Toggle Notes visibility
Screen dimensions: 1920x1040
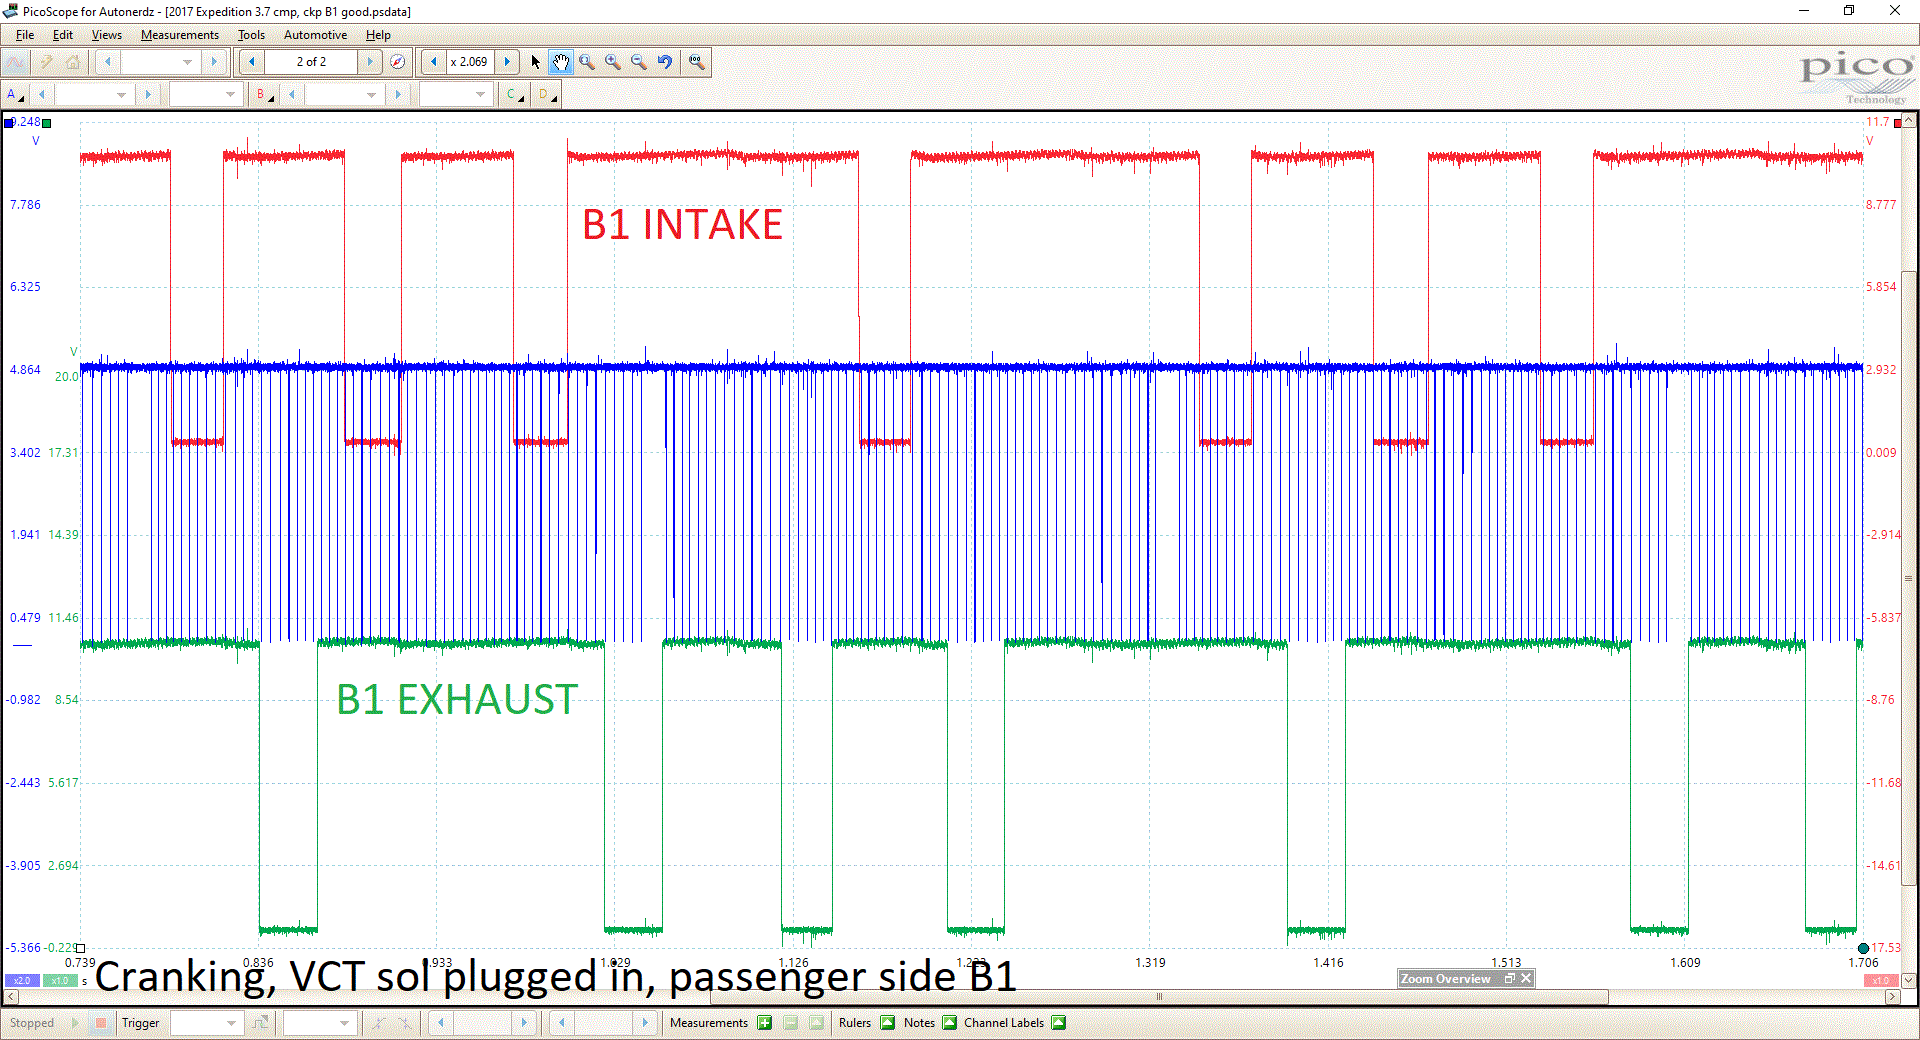(x=949, y=1023)
